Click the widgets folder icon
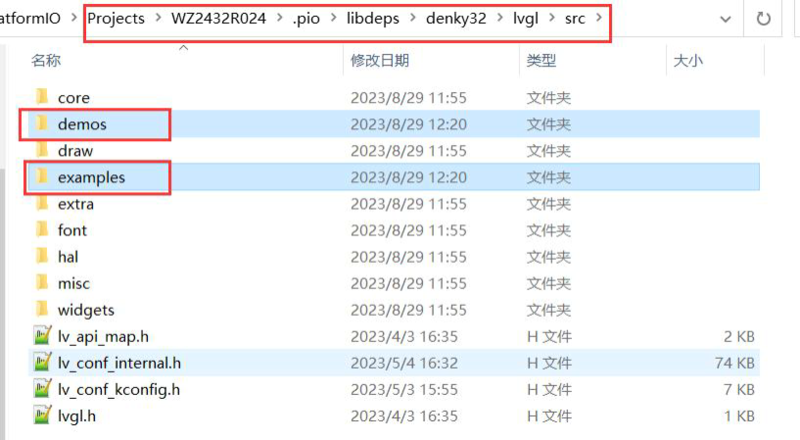This screenshot has width=800, height=440. pyautogui.click(x=42, y=309)
